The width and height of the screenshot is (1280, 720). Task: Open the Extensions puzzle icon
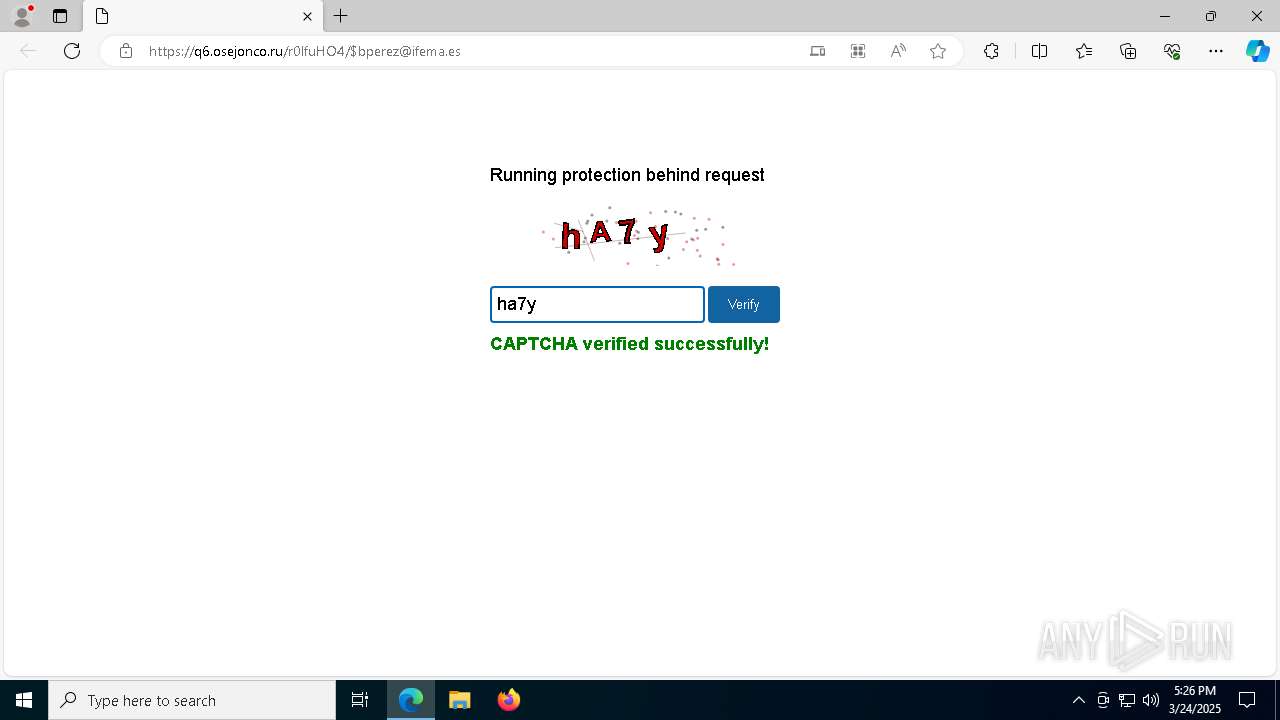pyautogui.click(x=991, y=51)
